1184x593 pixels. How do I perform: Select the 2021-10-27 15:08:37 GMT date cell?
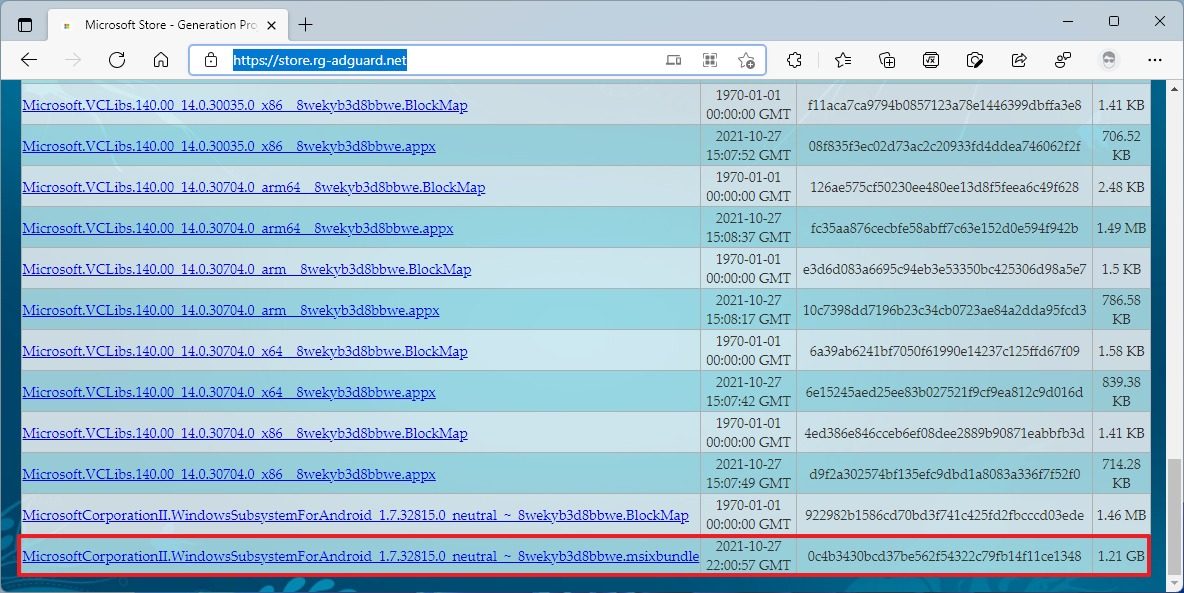pyautogui.click(x=748, y=228)
